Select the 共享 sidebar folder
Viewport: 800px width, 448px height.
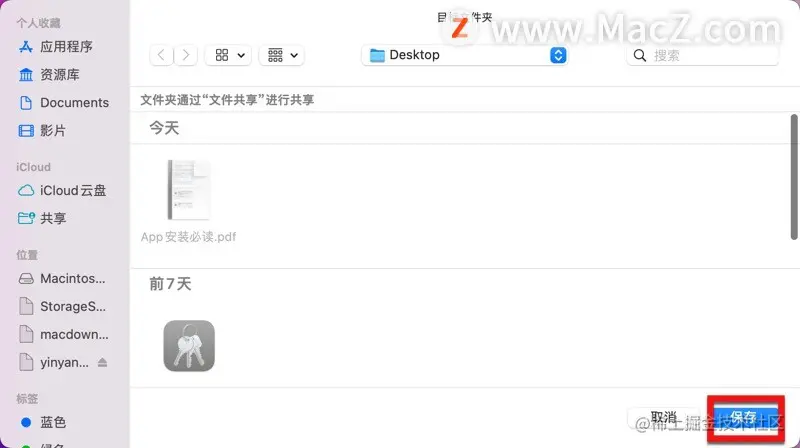click(42, 218)
